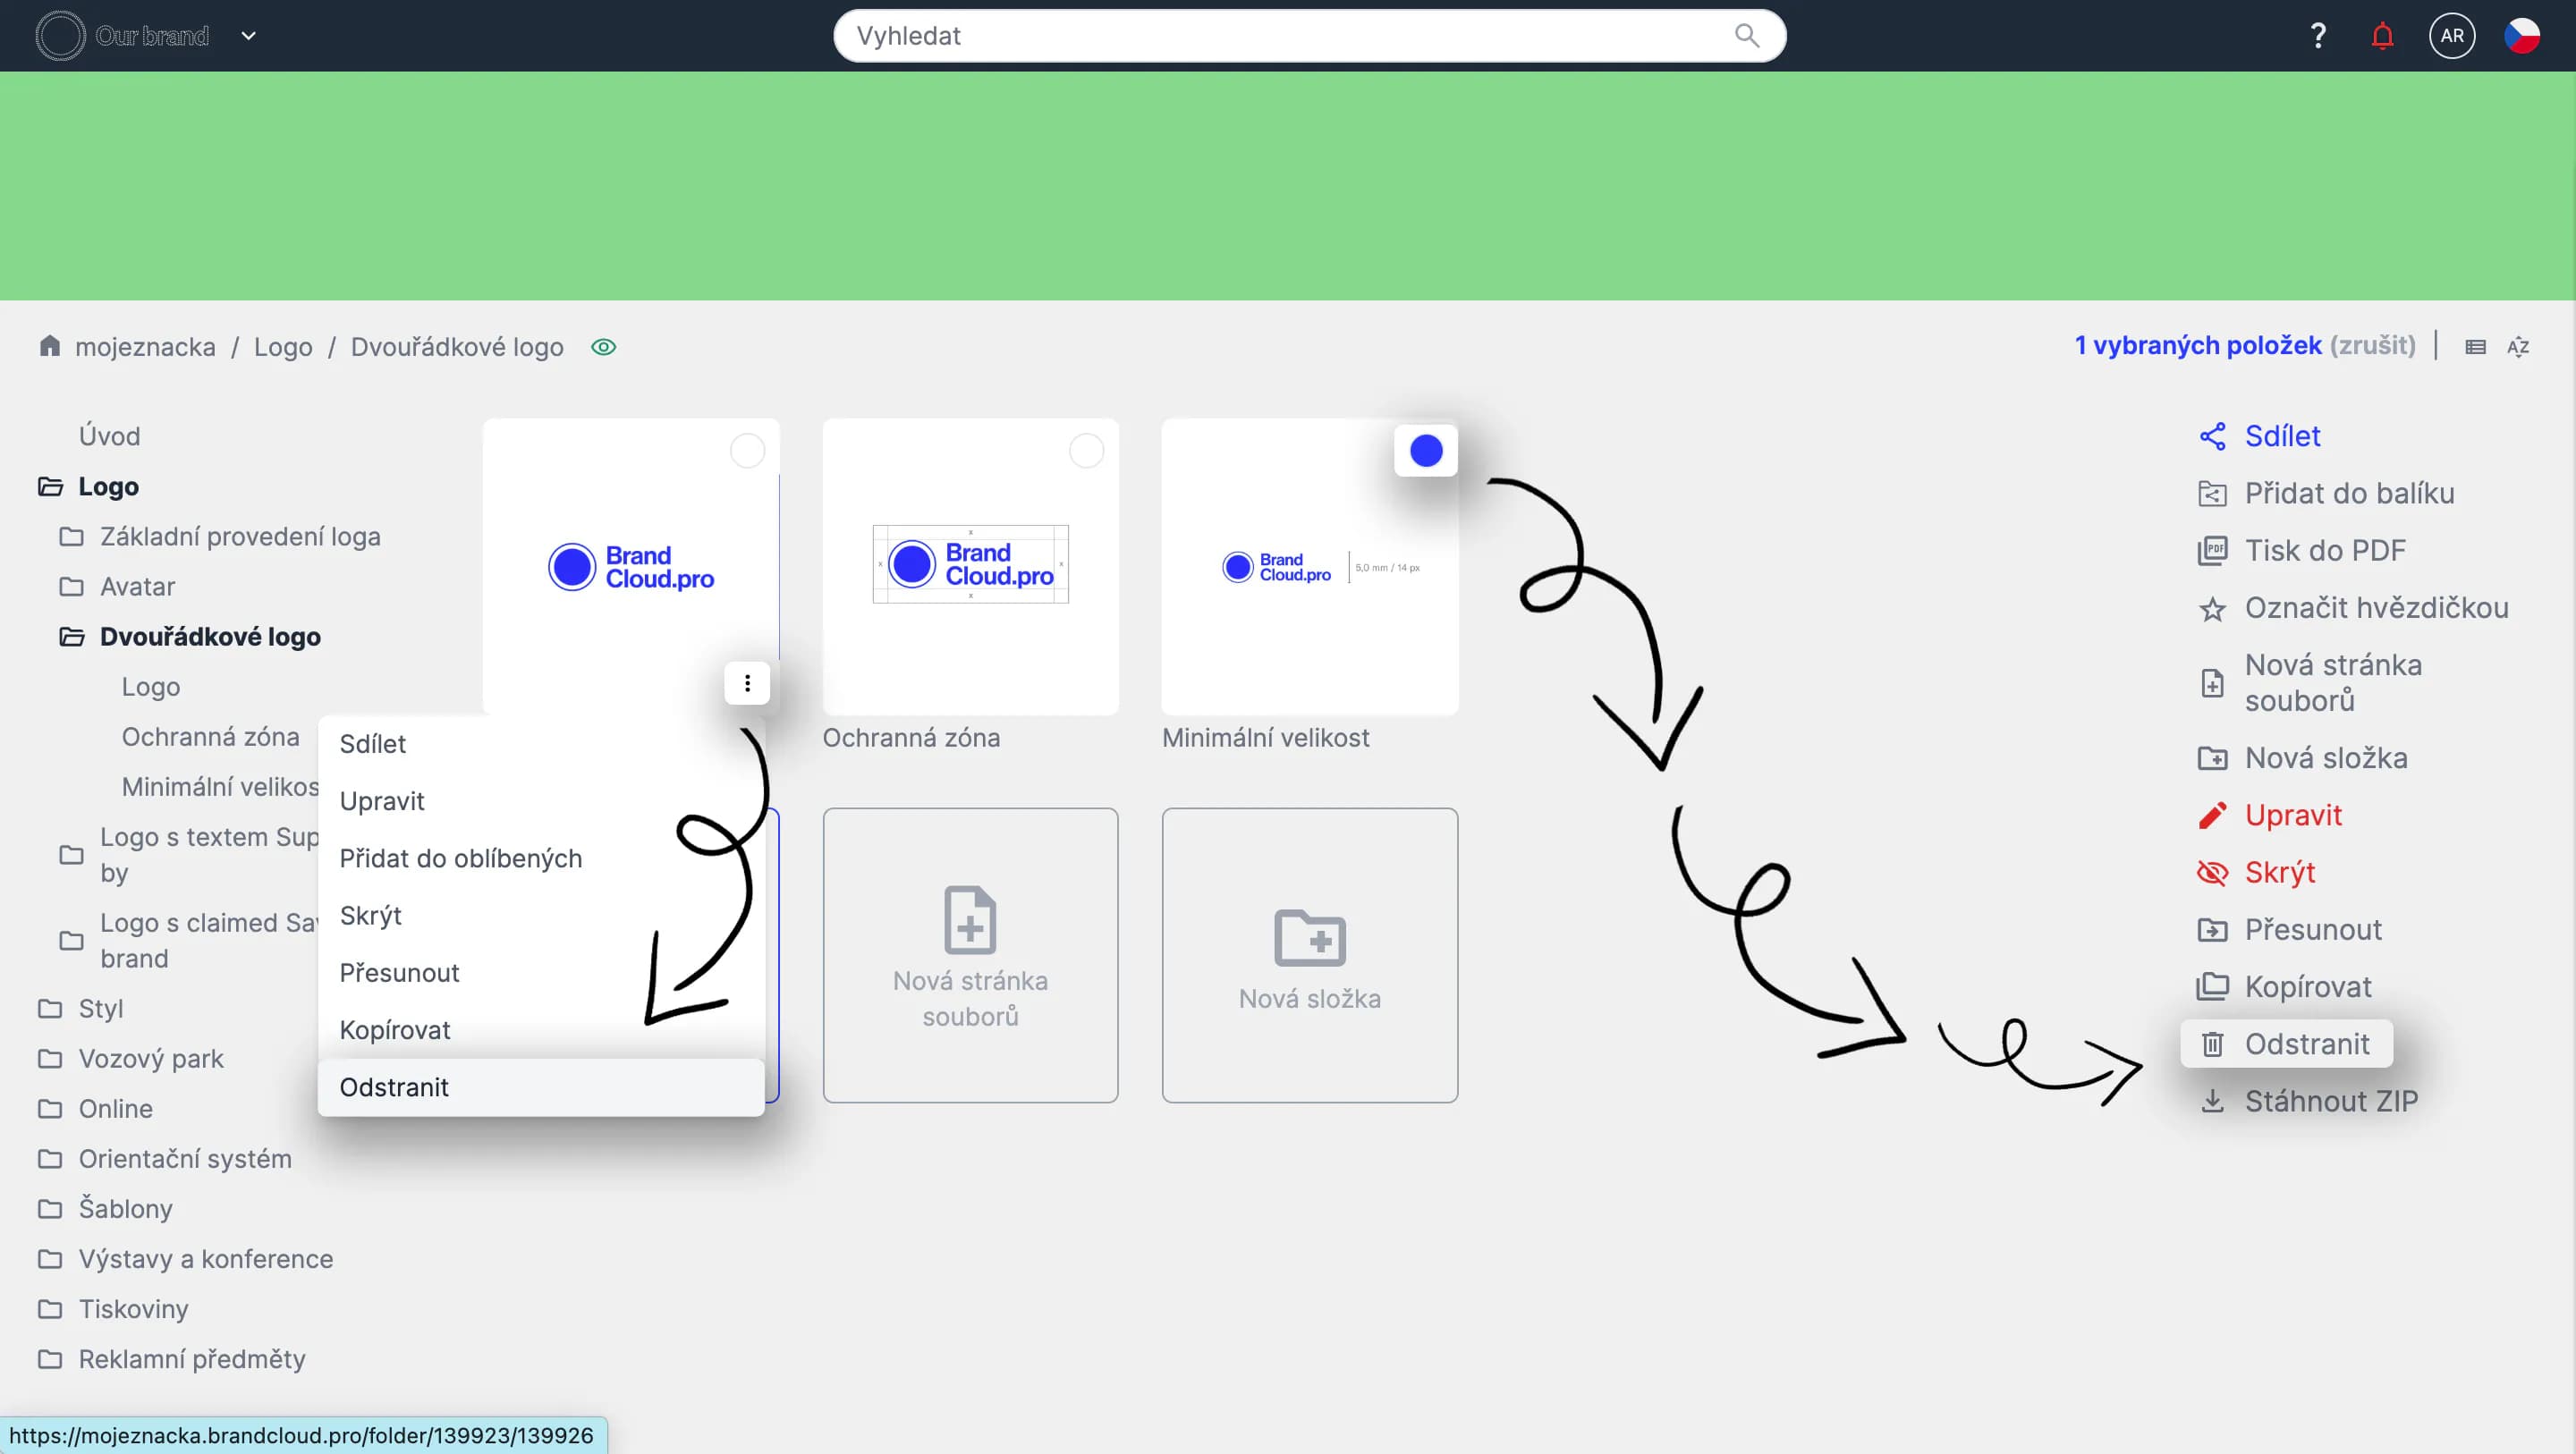This screenshot has height=1454, width=2576.
Task: Click the zrušit link to cancel selection
Action: [x=2372, y=346]
